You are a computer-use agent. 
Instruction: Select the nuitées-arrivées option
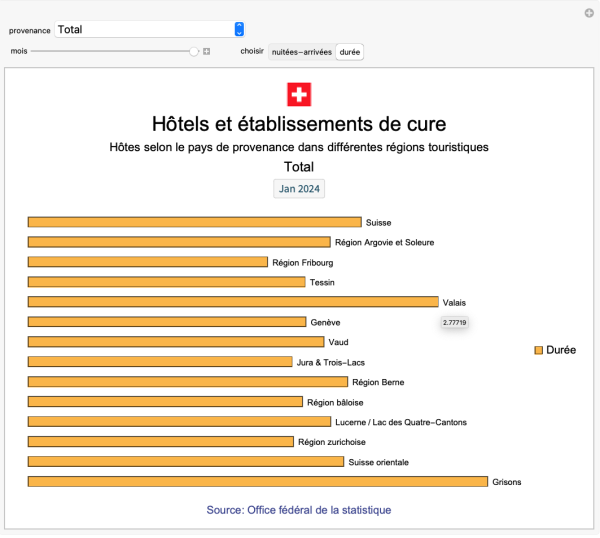pos(301,51)
